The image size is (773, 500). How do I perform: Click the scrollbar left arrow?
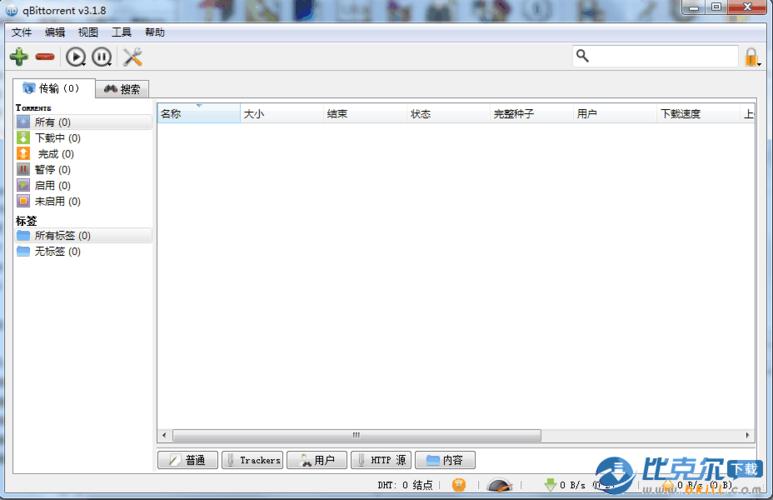point(164,435)
